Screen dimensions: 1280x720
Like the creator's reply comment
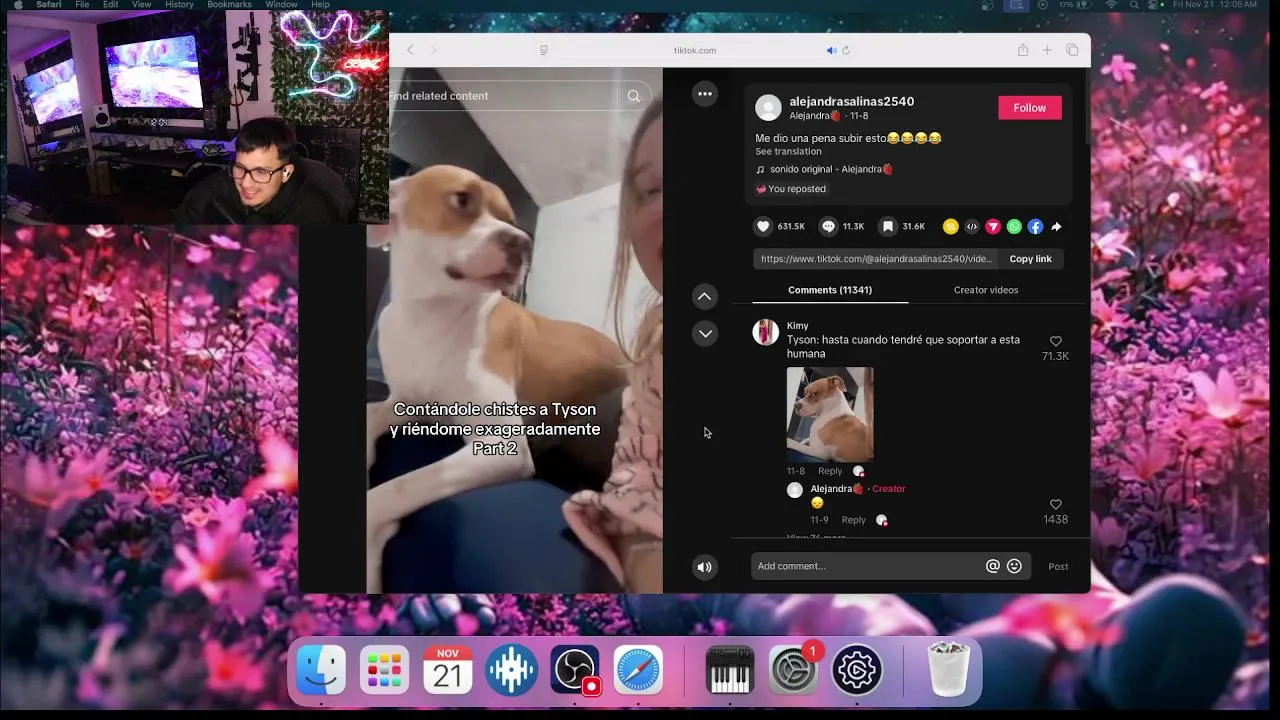point(1055,505)
